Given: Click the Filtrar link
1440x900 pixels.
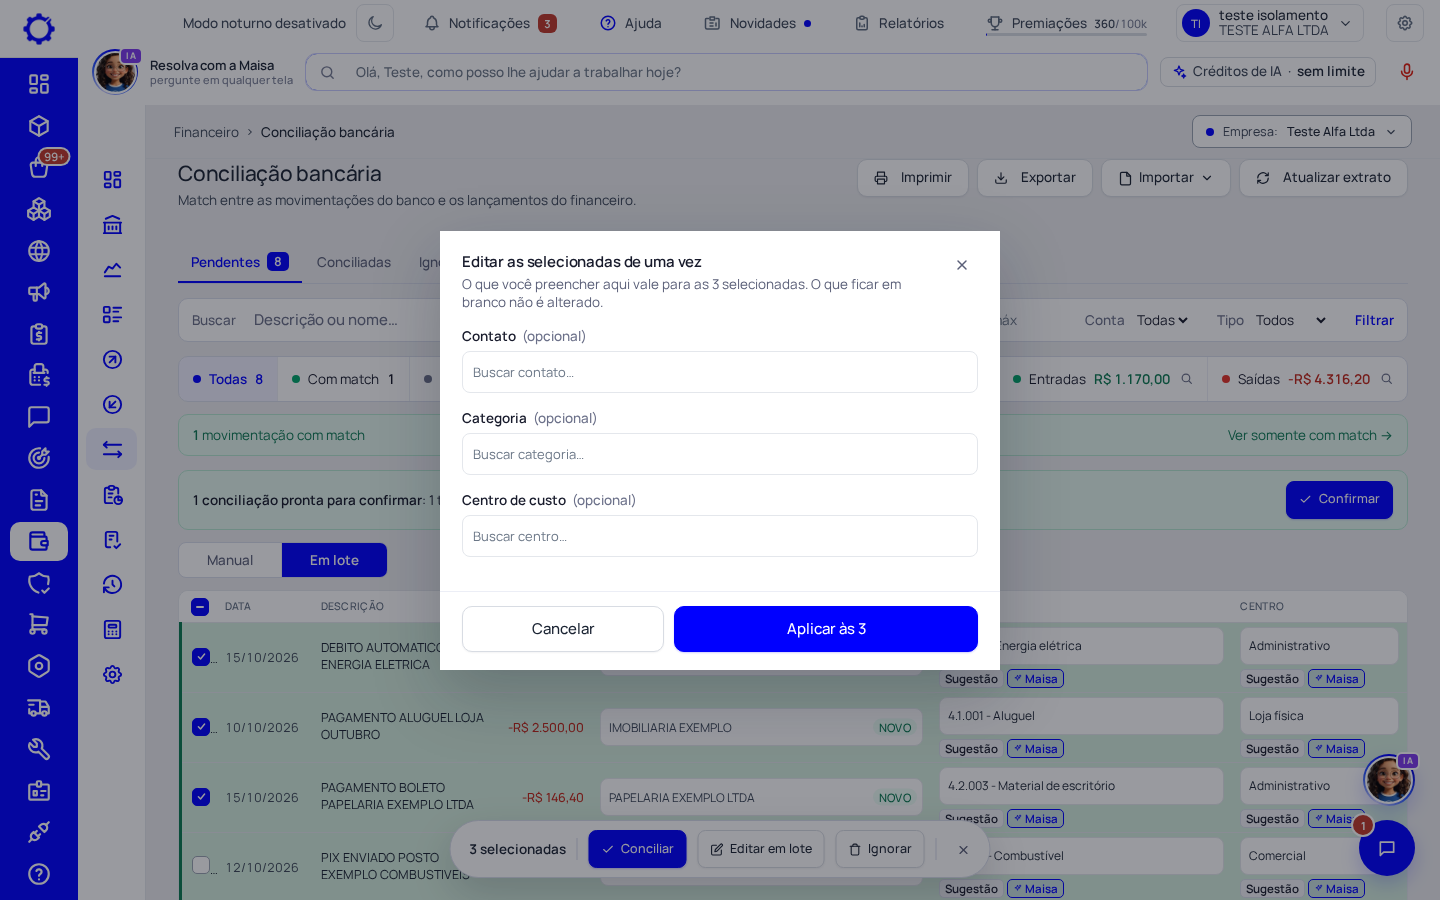Looking at the screenshot, I should pyautogui.click(x=1374, y=320).
